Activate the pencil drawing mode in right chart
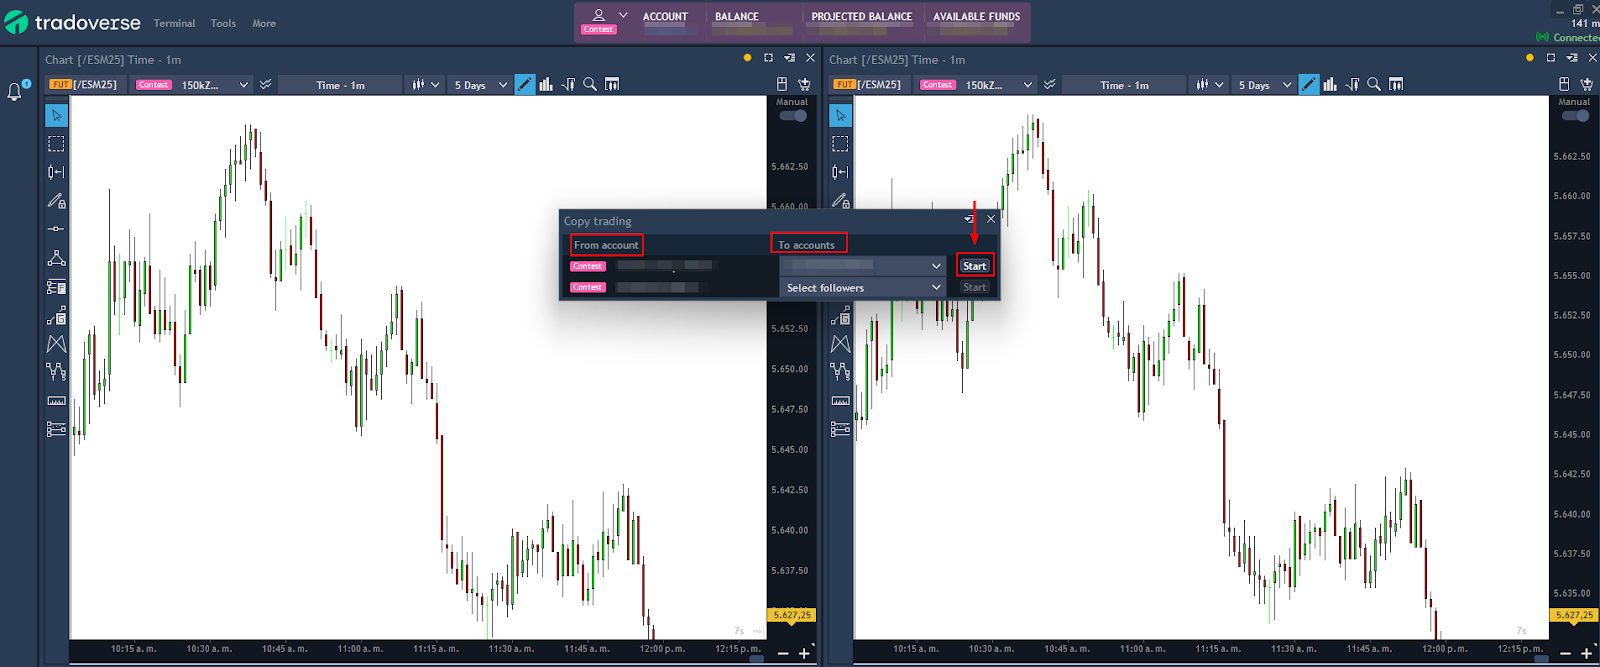Image resolution: width=1600 pixels, height=667 pixels. (x=1308, y=85)
